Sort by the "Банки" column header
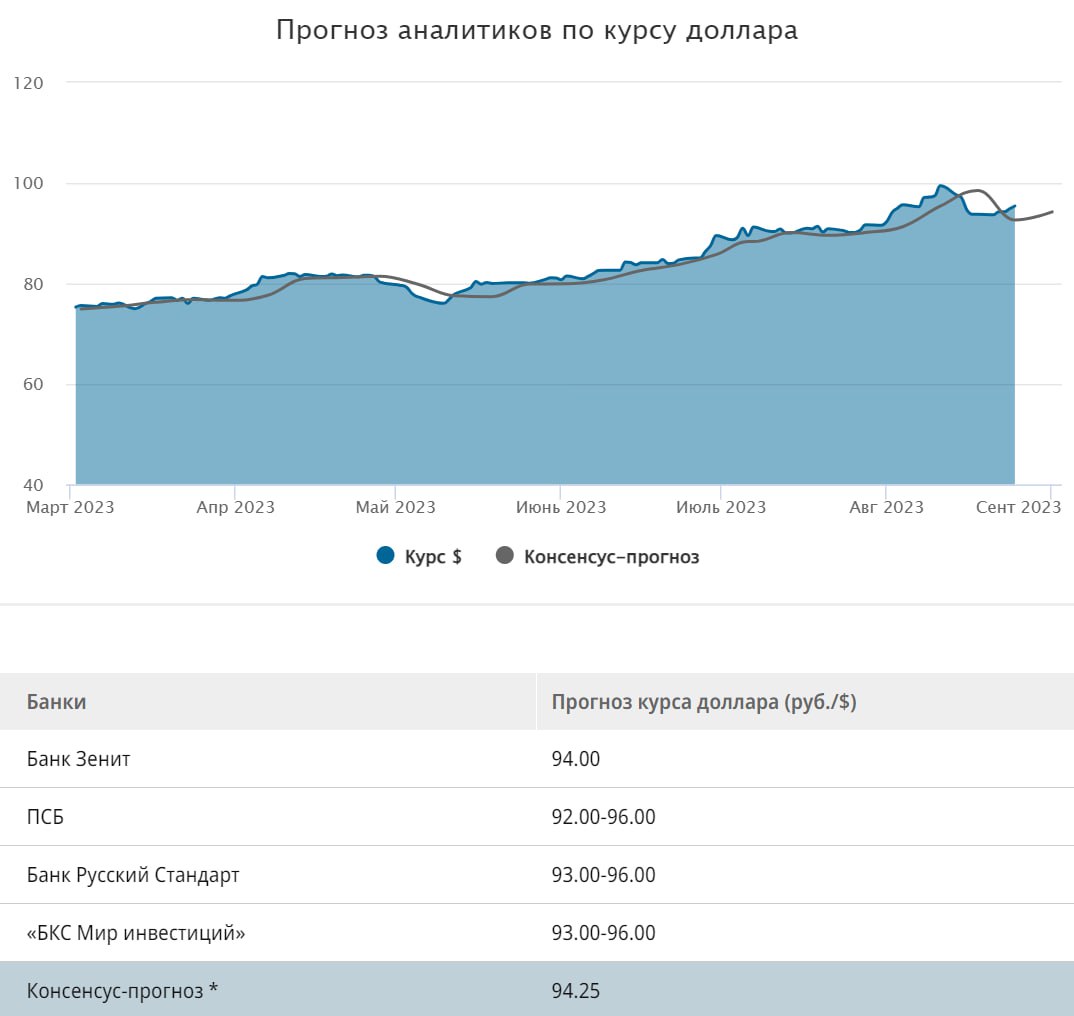The width and height of the screenshot is (1074, 1016). point(56,702)
